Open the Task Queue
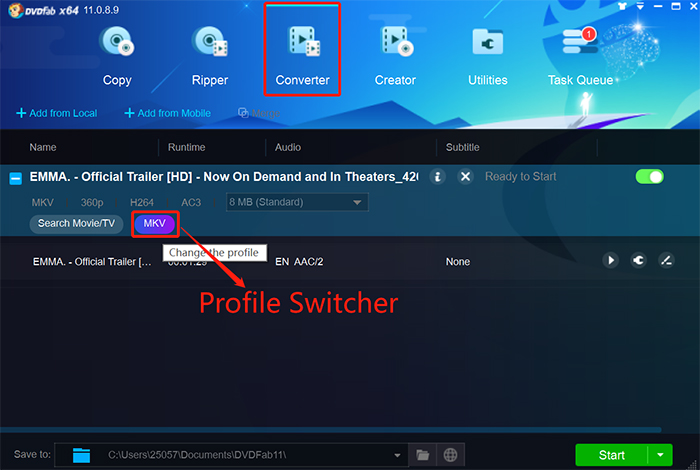Screen dimensions: 700x470 tap(580, 54)
